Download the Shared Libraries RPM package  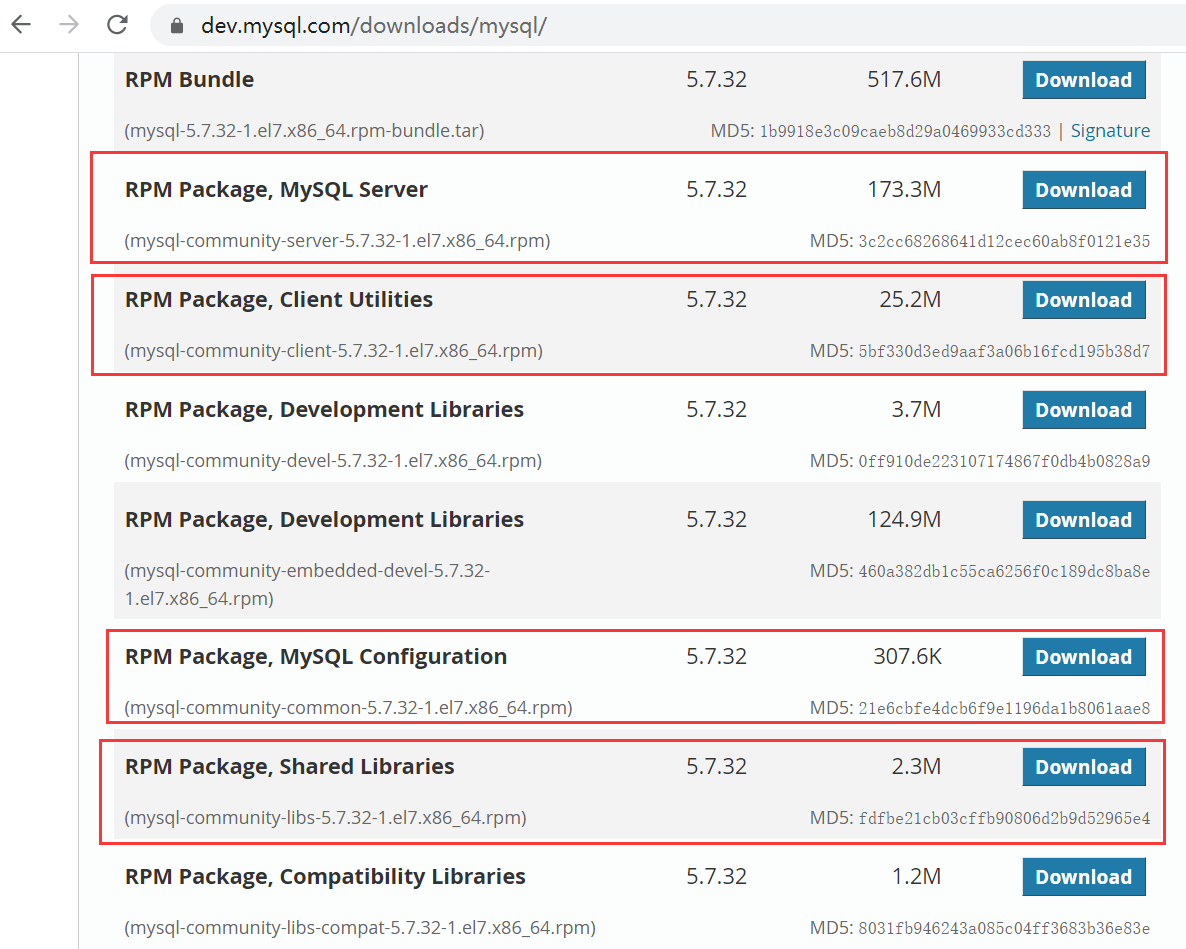click(1084, 766)
